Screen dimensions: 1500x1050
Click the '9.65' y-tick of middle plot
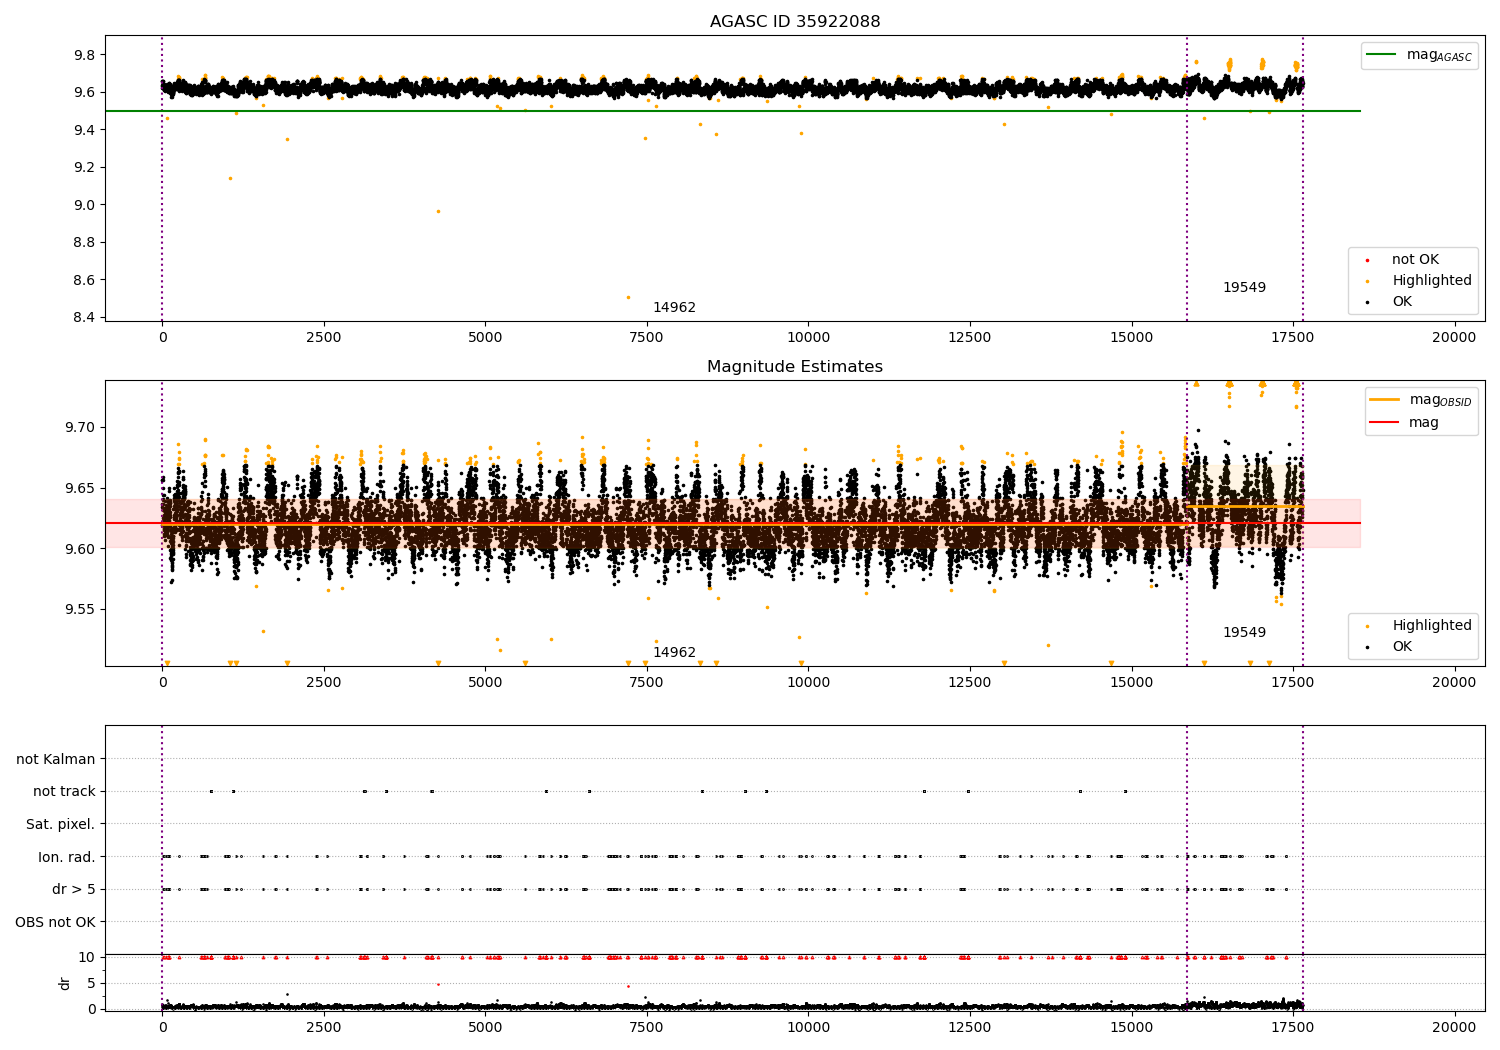click(x=80, y=488)
